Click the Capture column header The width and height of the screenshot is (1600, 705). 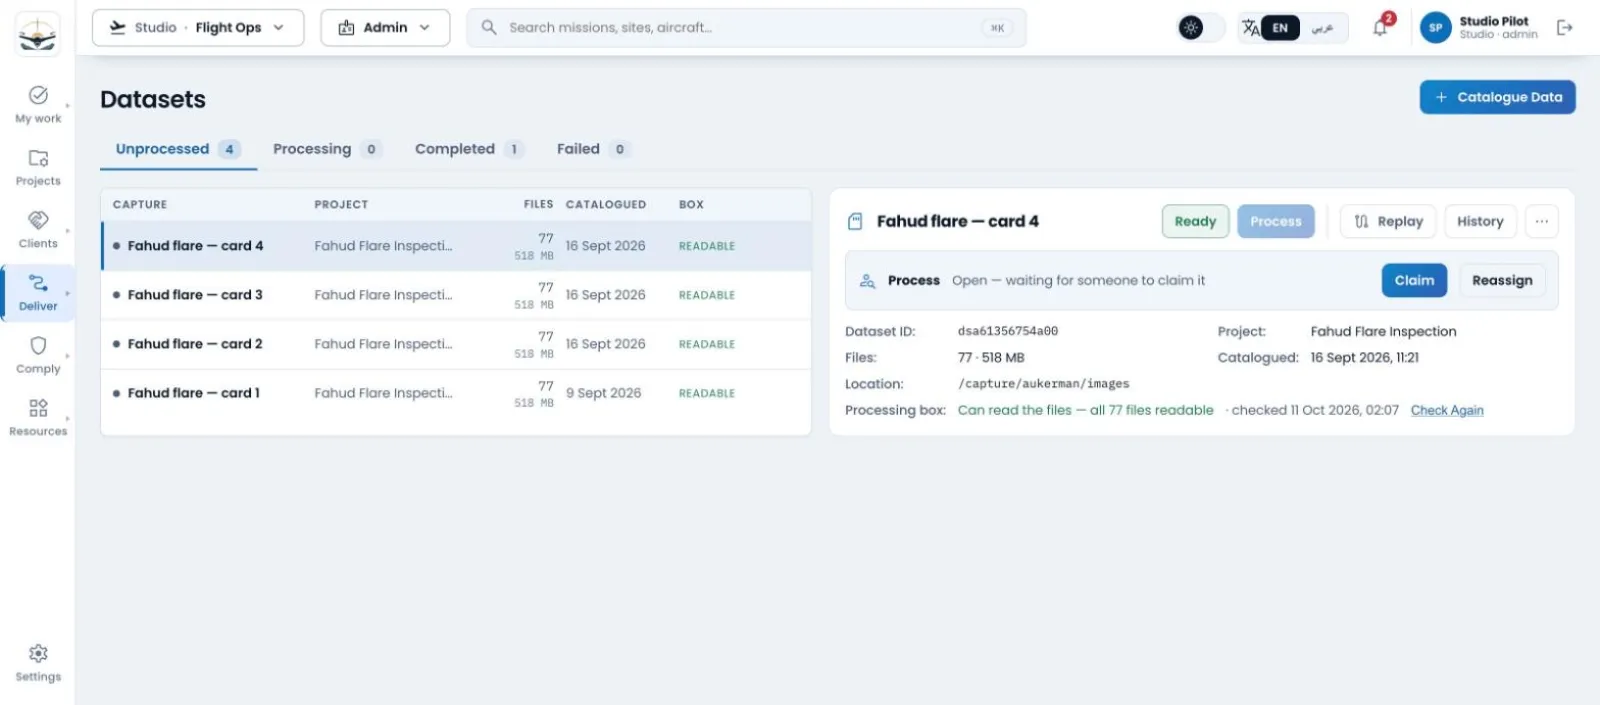coord(140,204)
